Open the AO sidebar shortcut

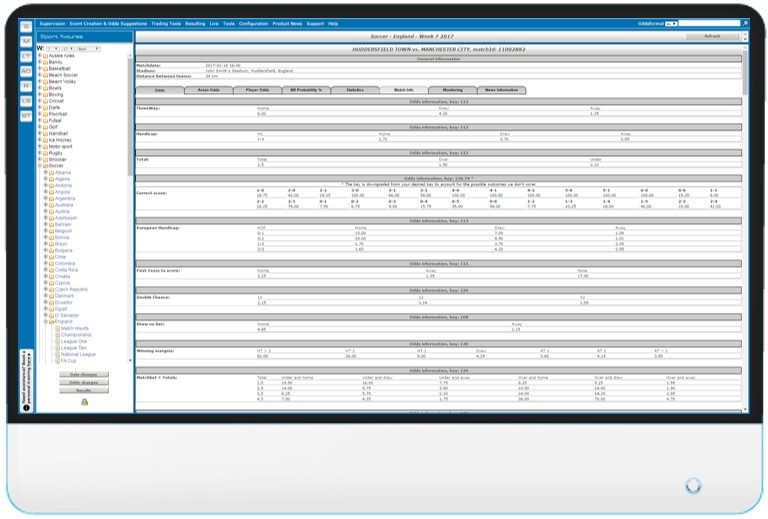[x=26, y=70]
